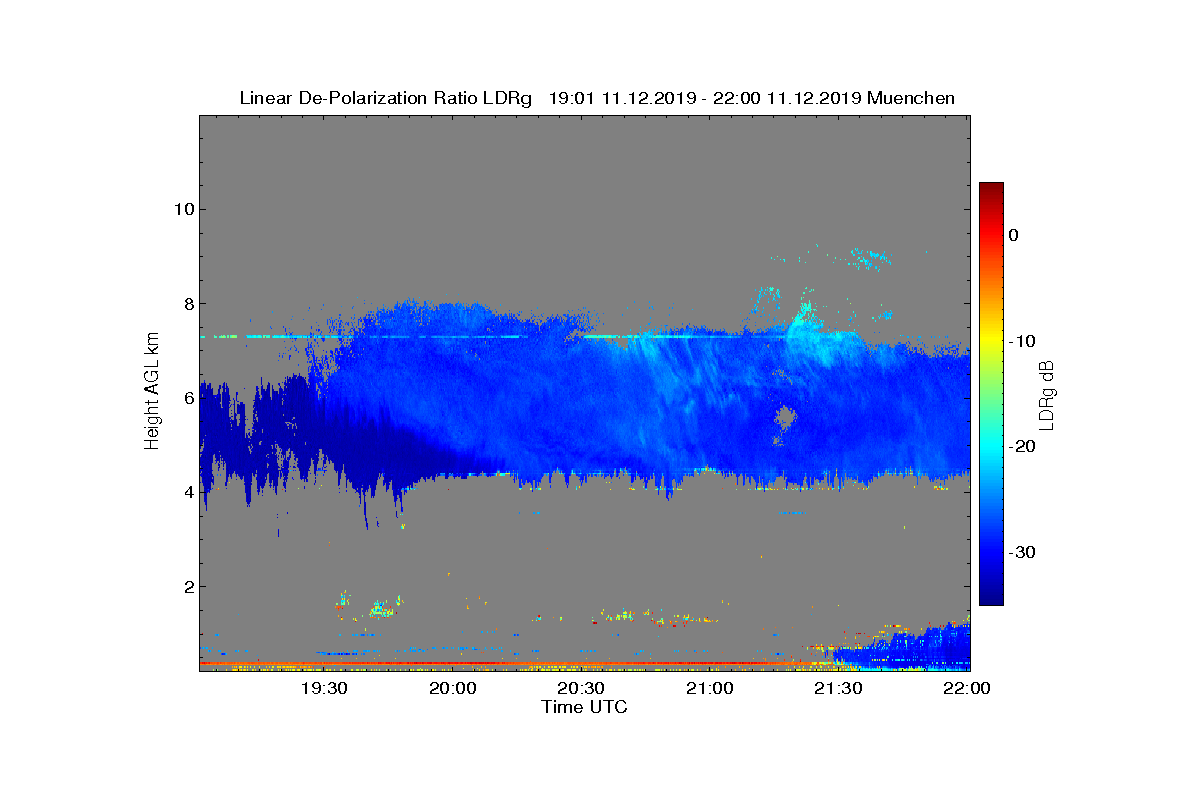The image size is (1200, 800).
Task: Click the height tick label '8'
Action: coord(187,303)
